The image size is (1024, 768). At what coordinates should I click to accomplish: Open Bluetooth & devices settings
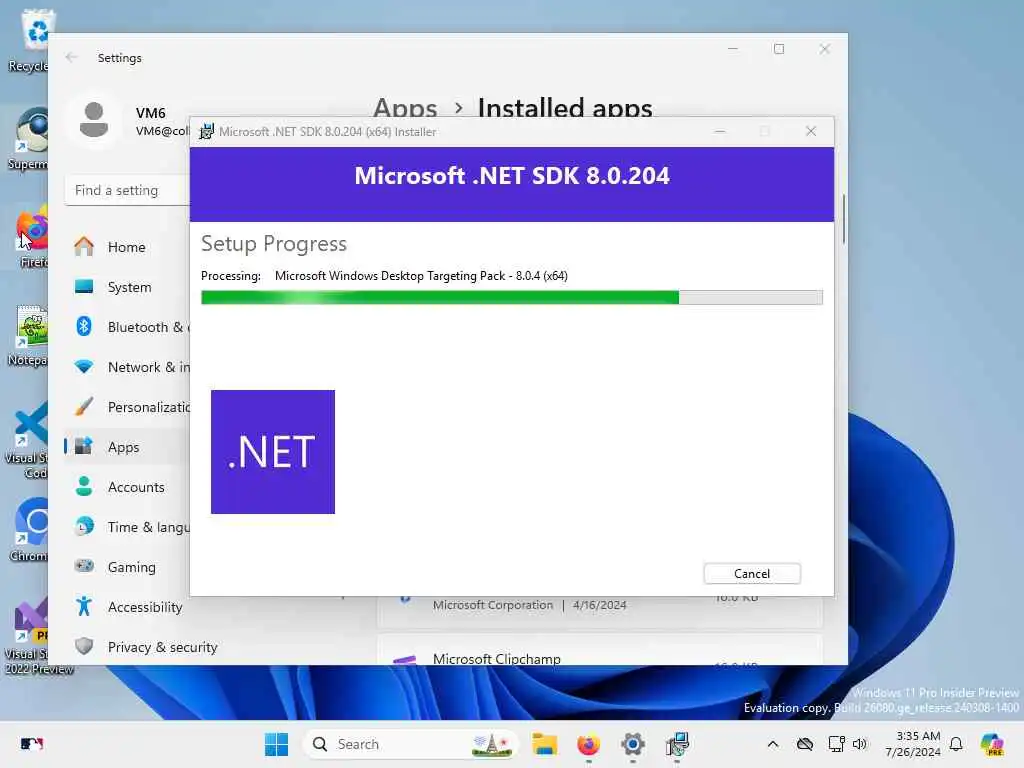(x=127, y=327)
